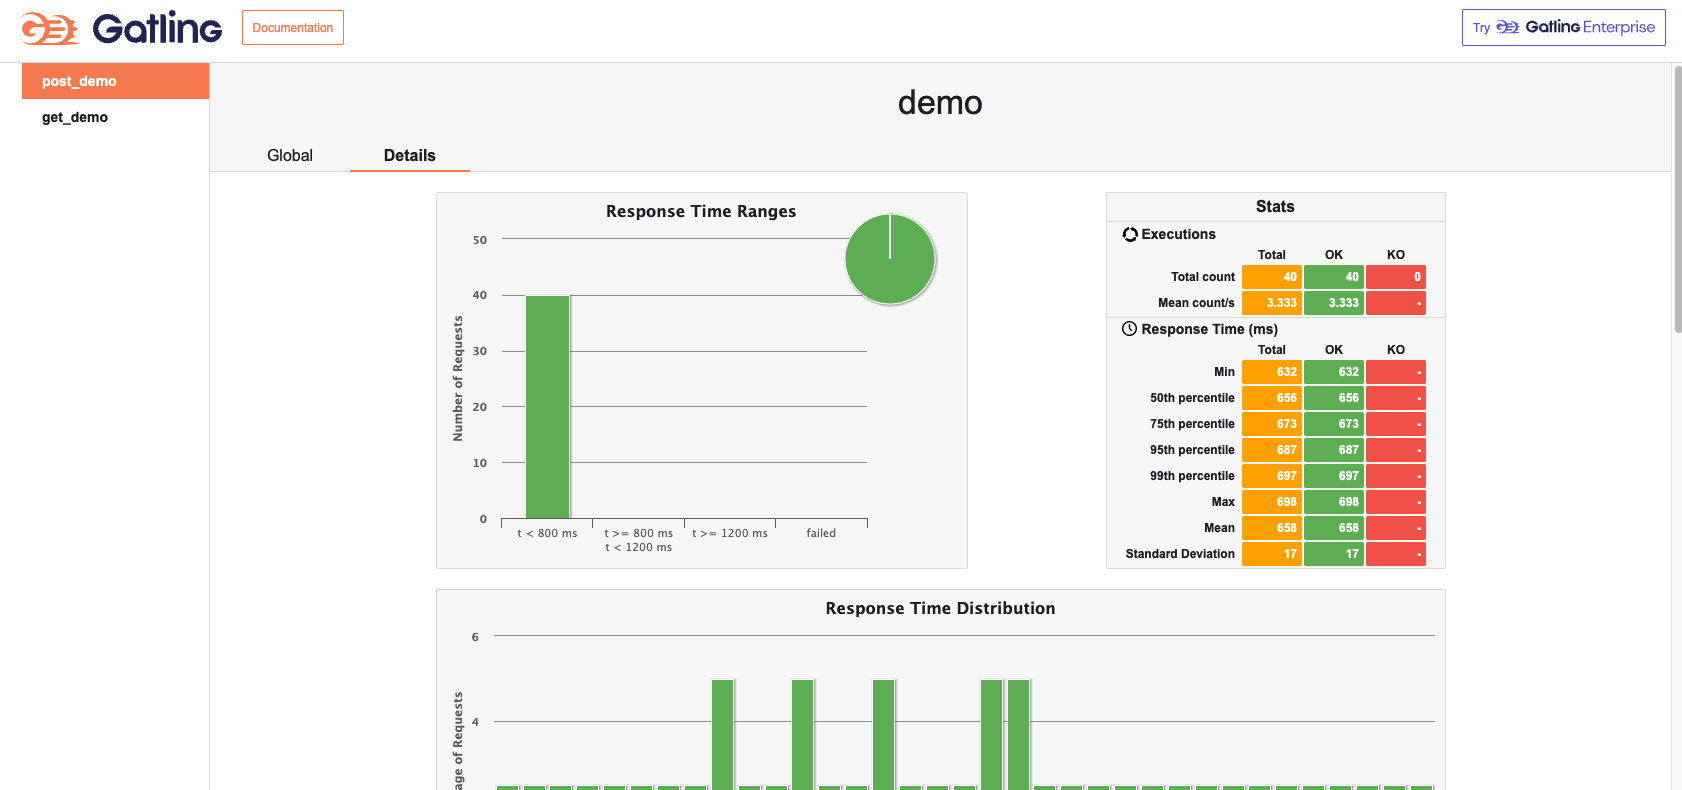
Task: Click the Response Time clock icon
Action: [1130, 329]
